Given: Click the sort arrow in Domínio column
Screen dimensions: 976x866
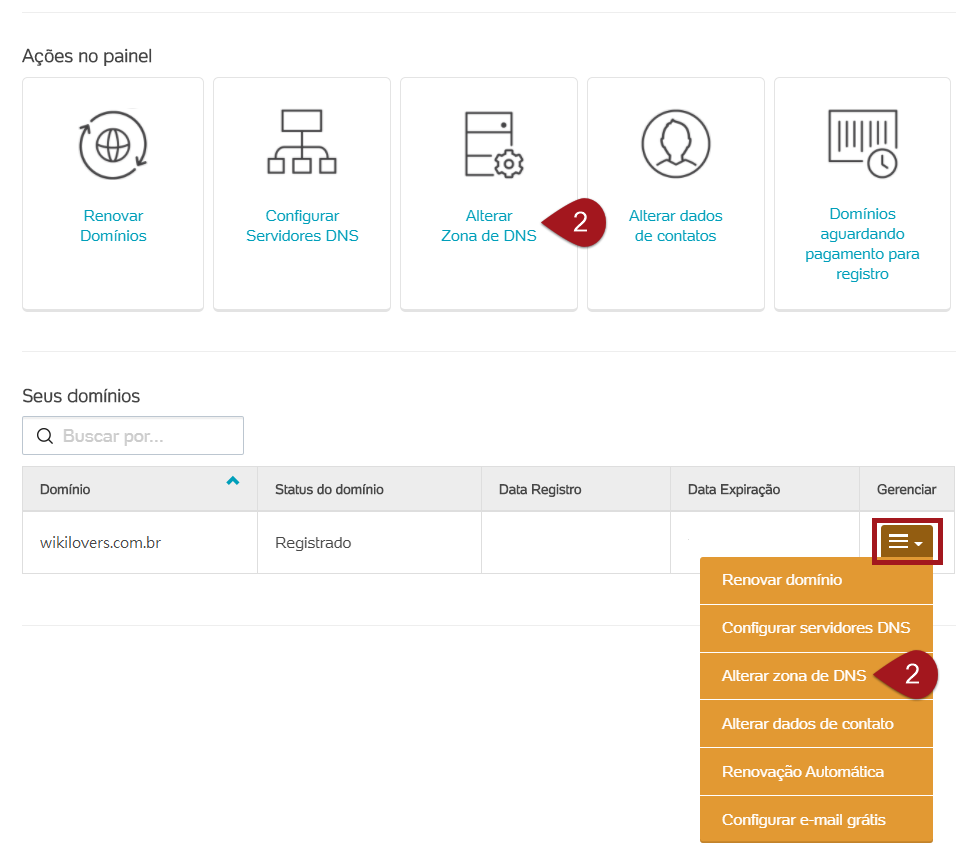Looking at the screenshot, I should 233,481.
